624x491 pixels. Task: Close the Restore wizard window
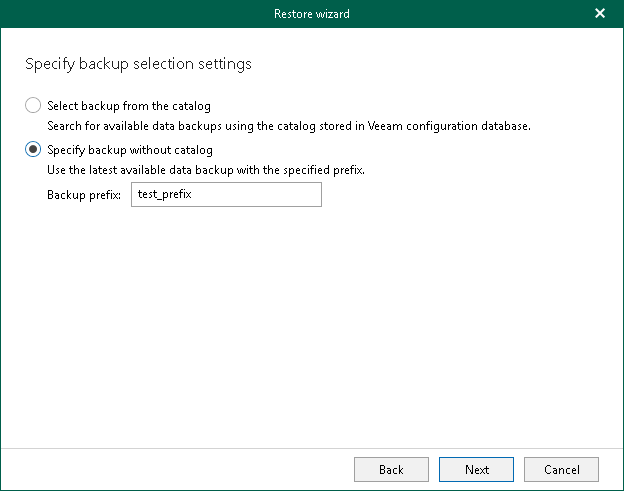click(x=599, y=14)
